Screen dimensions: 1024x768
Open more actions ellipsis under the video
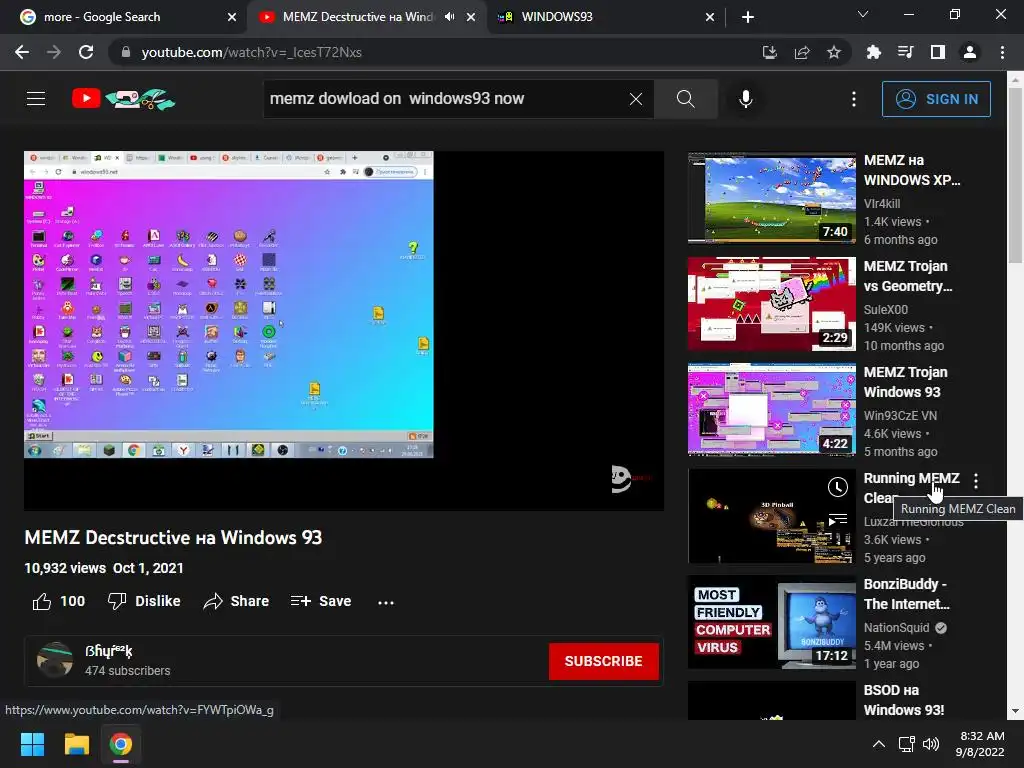click(386, 602)
